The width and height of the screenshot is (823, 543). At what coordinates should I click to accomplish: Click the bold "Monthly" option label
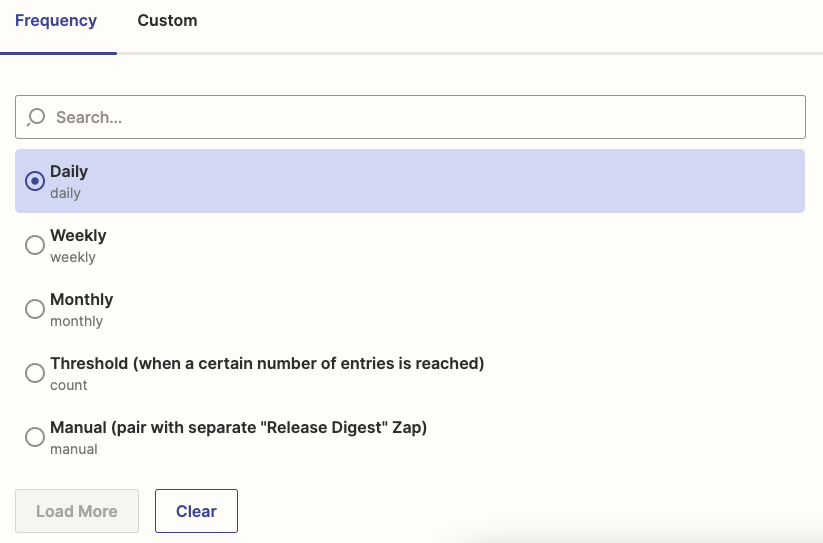pyautogui.click(x=82, y=300)
